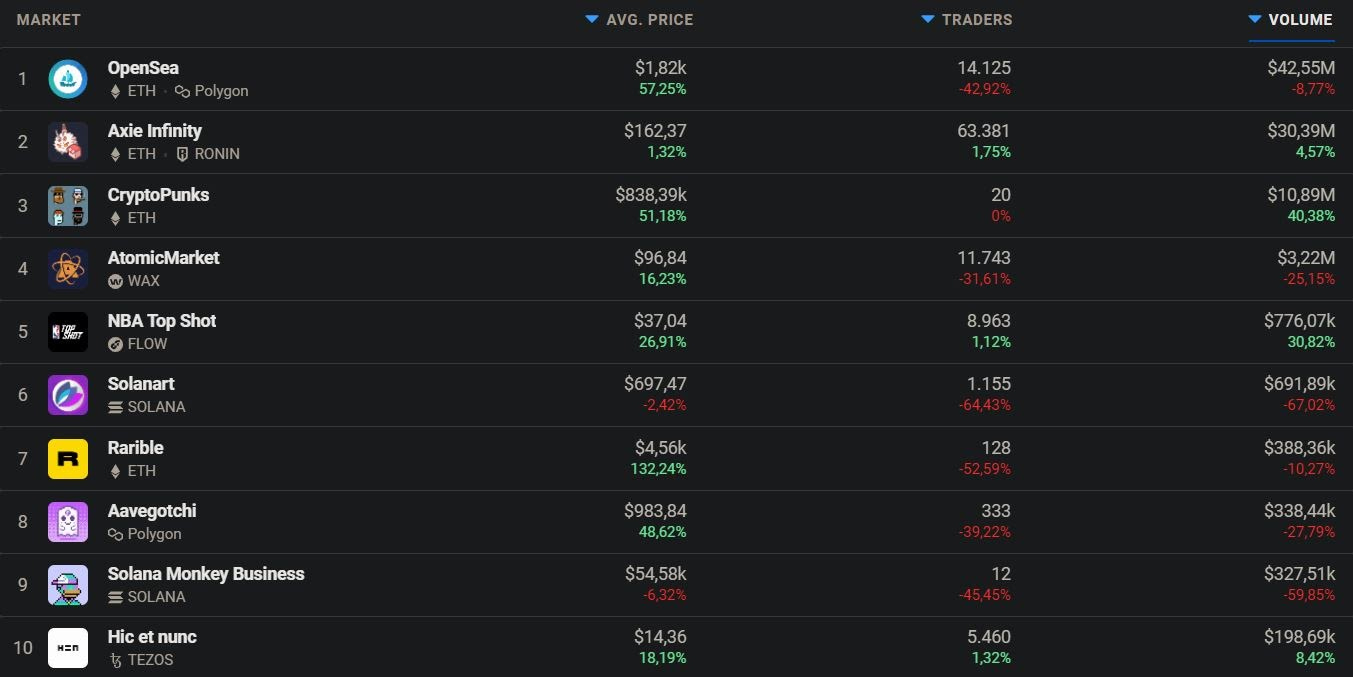Click the RONIN chain icon under Axie Infinity
Image resolution: width=1353 pixels, height=677 pixels.
point(182,154)
